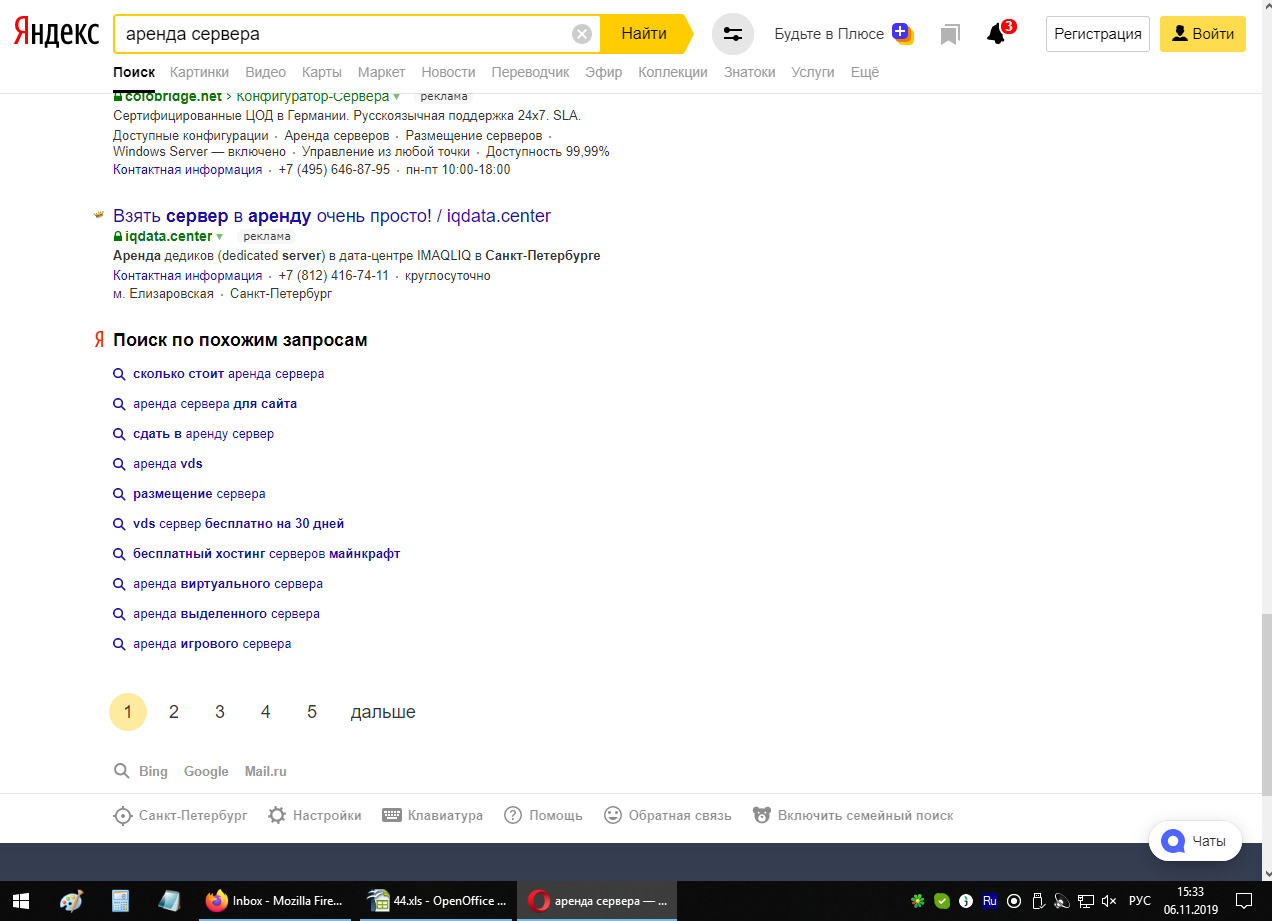The width and height of the screenshot is (1272, 921).
Task: Search related query размещение сервера
Action: [199, 493]
